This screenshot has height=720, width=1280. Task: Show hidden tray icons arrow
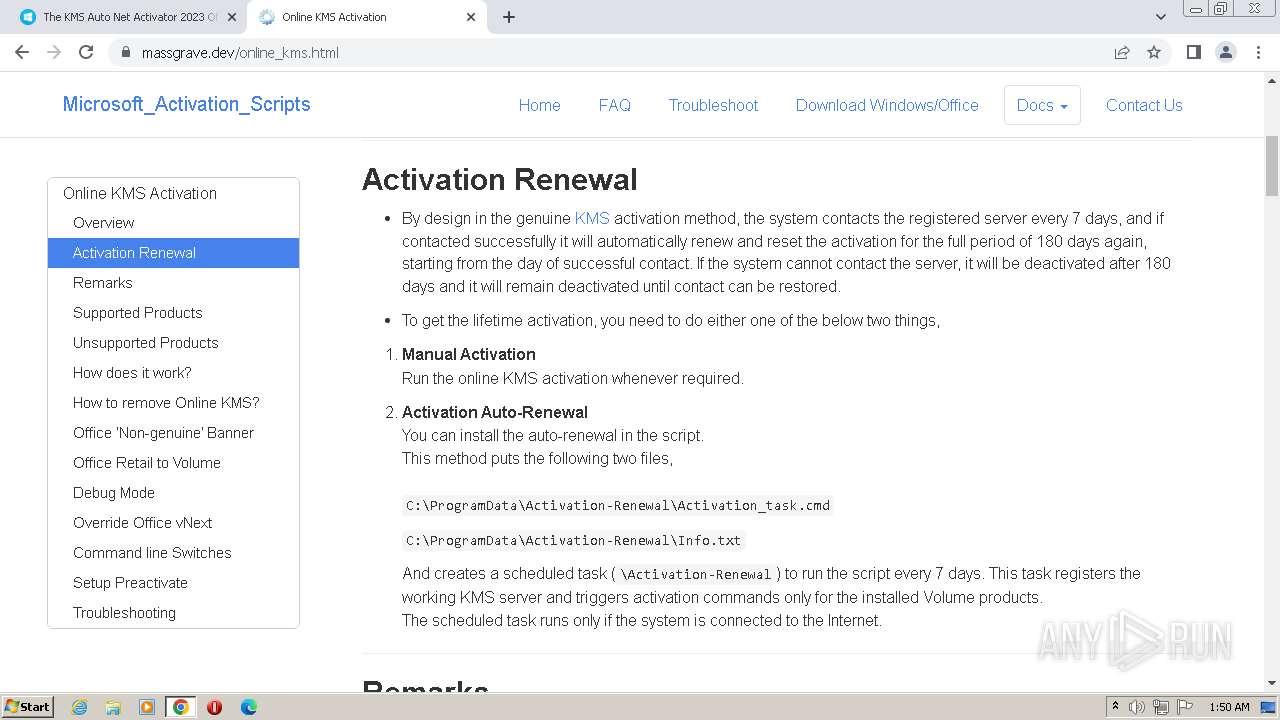[x=1115, y=707]
